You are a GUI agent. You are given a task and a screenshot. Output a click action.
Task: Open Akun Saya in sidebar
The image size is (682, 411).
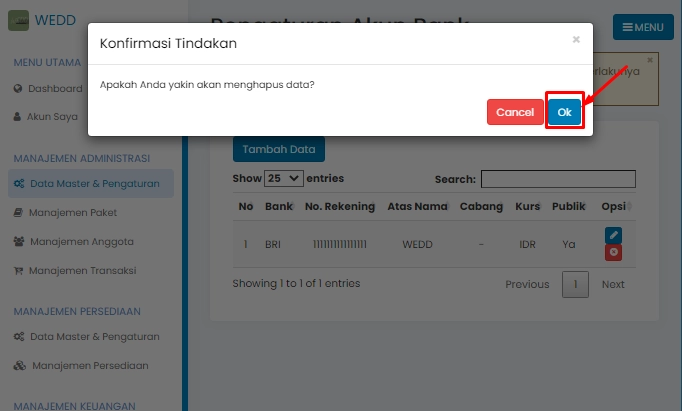[53, 116]
